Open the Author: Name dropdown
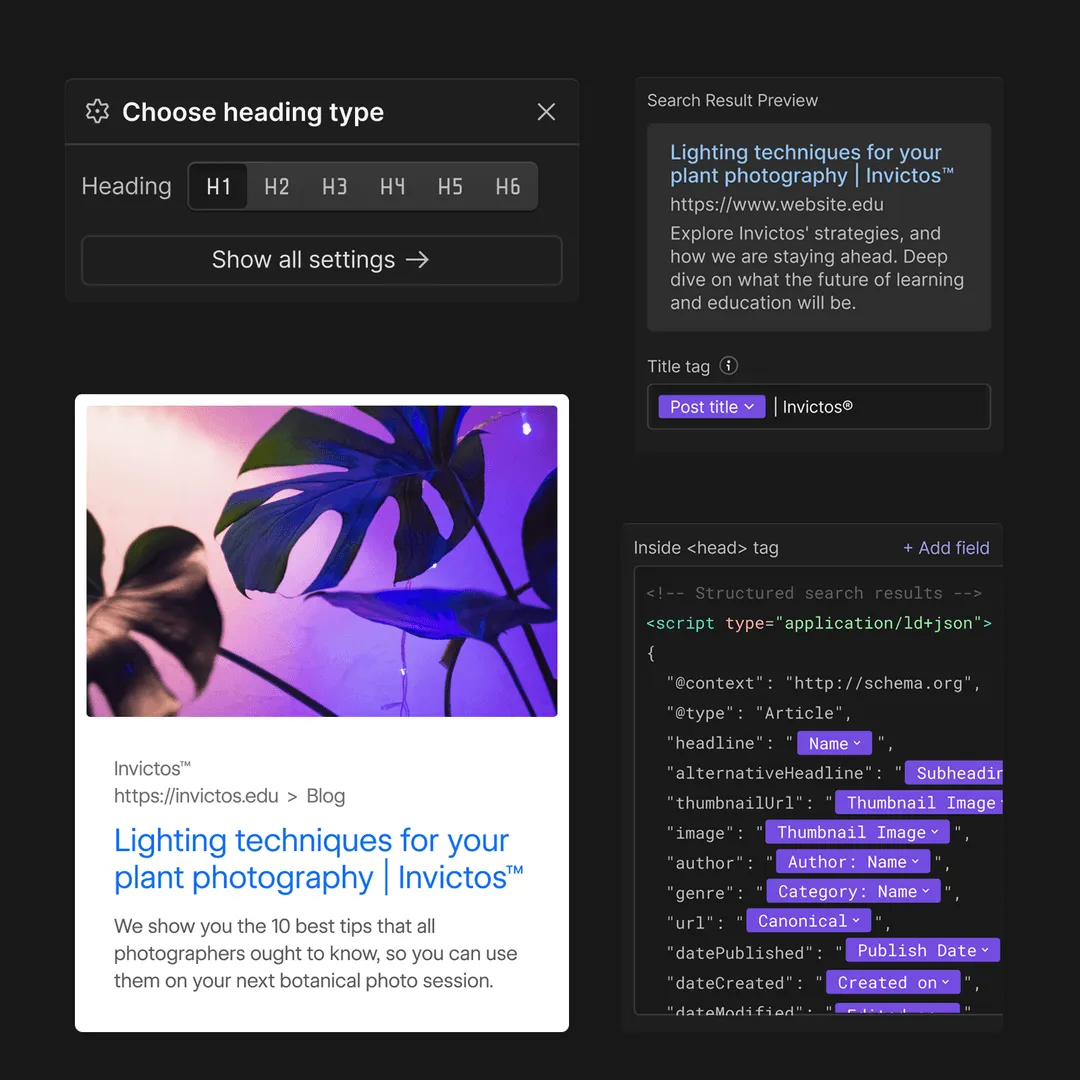1080x1080 pixels. [x=853, y=861]
